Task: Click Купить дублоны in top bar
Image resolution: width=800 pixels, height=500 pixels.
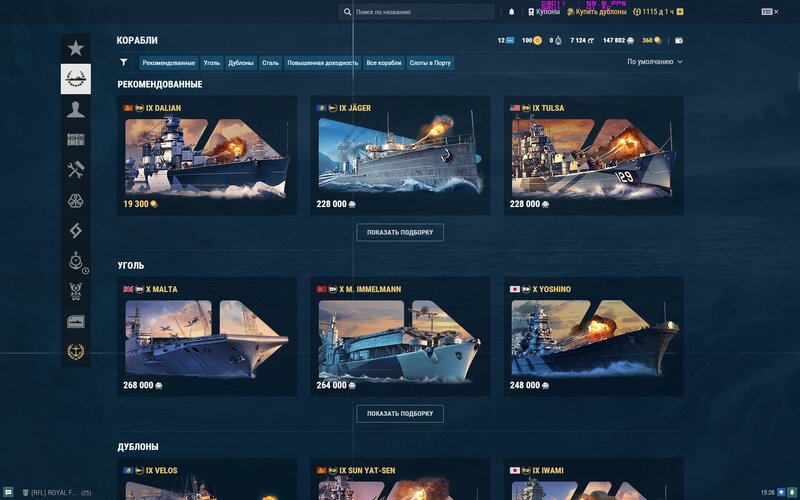Action: pos(596,12)
